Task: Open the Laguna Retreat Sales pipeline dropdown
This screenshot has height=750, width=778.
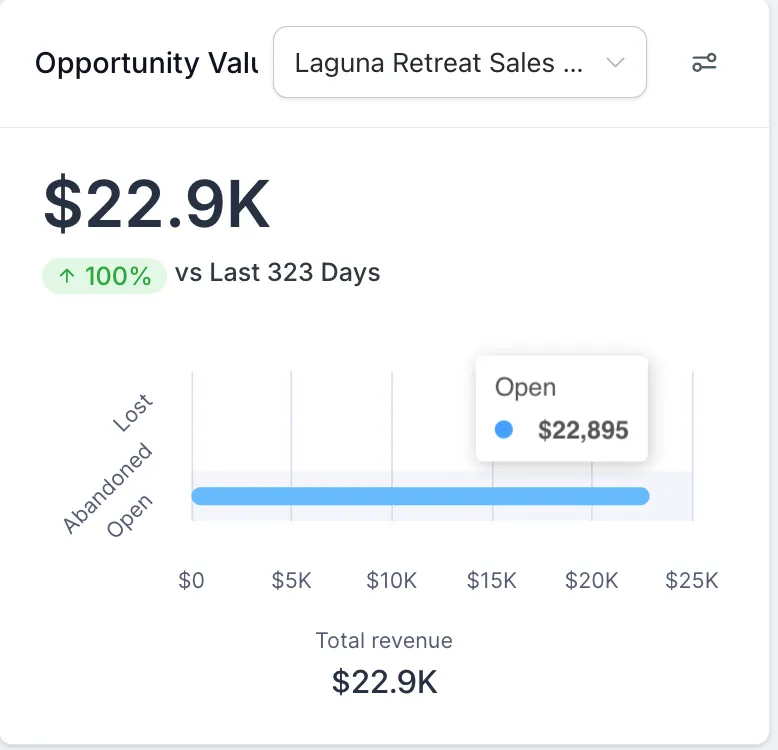Action: coord(440,63)
